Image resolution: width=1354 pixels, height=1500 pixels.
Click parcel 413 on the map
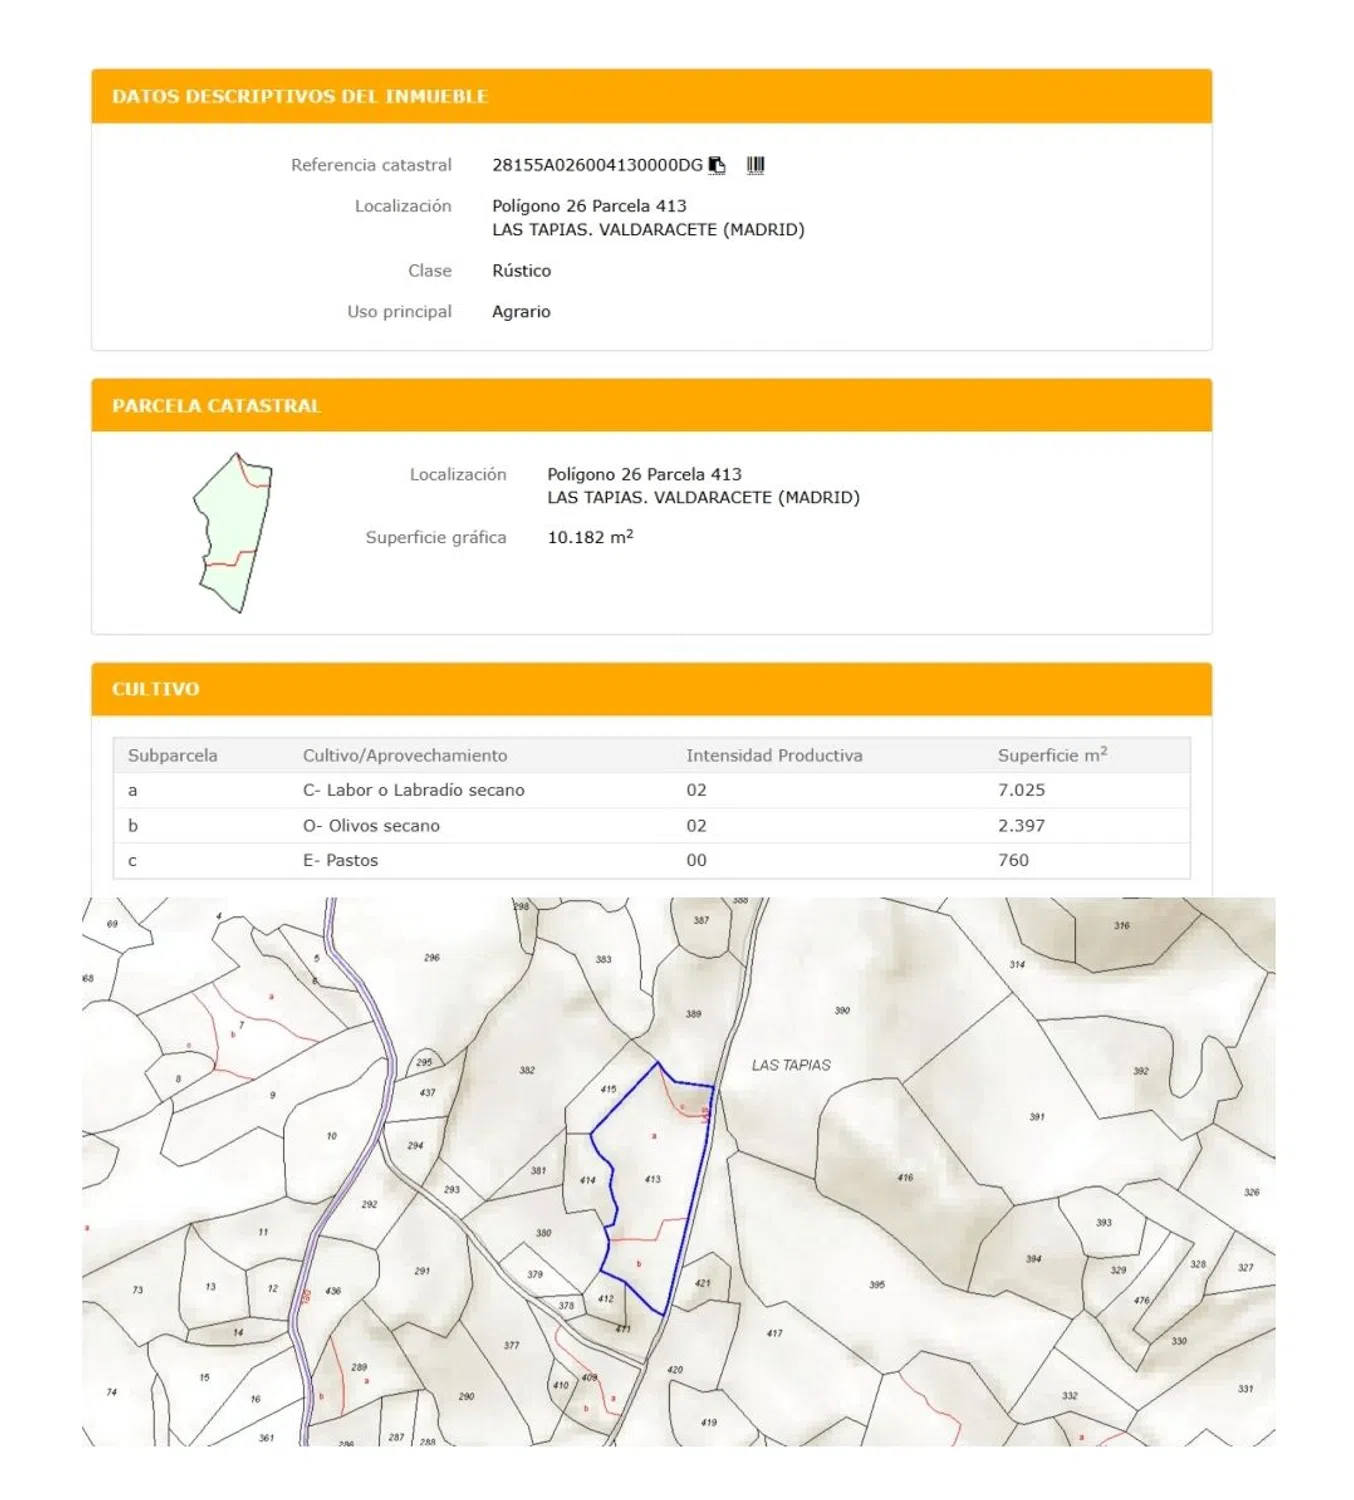click(653, 1179)
